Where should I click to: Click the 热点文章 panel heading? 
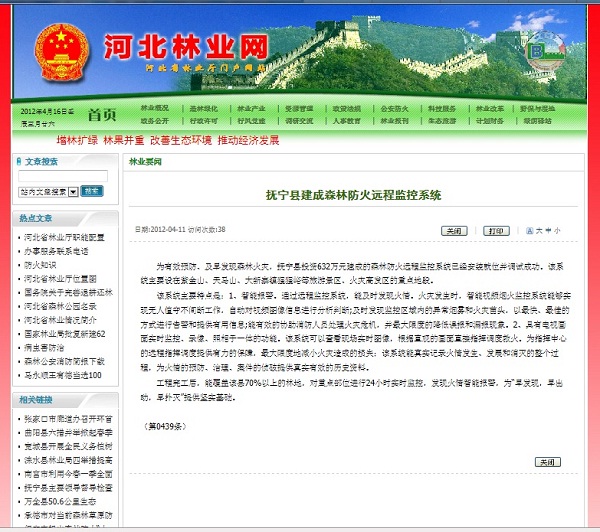click(36, 219)
